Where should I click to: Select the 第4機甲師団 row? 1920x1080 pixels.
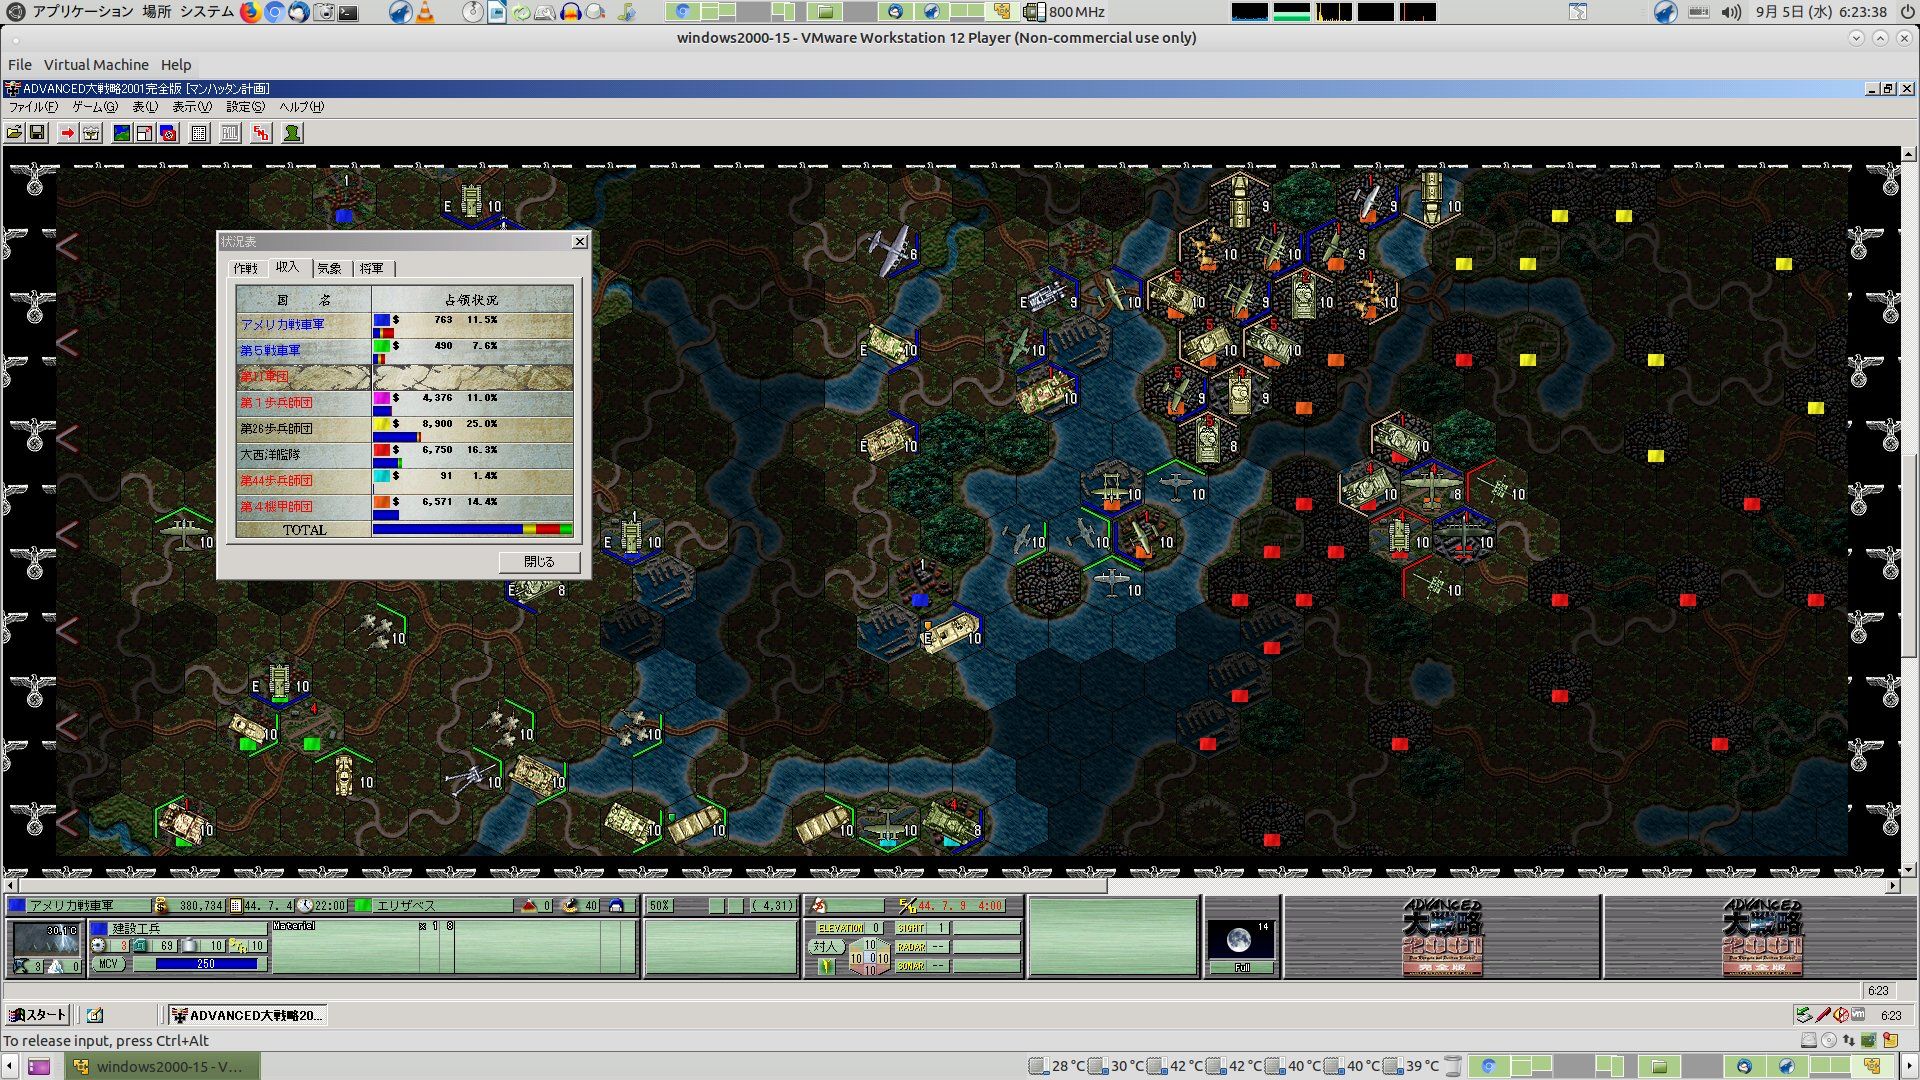(x=405, y=507)
